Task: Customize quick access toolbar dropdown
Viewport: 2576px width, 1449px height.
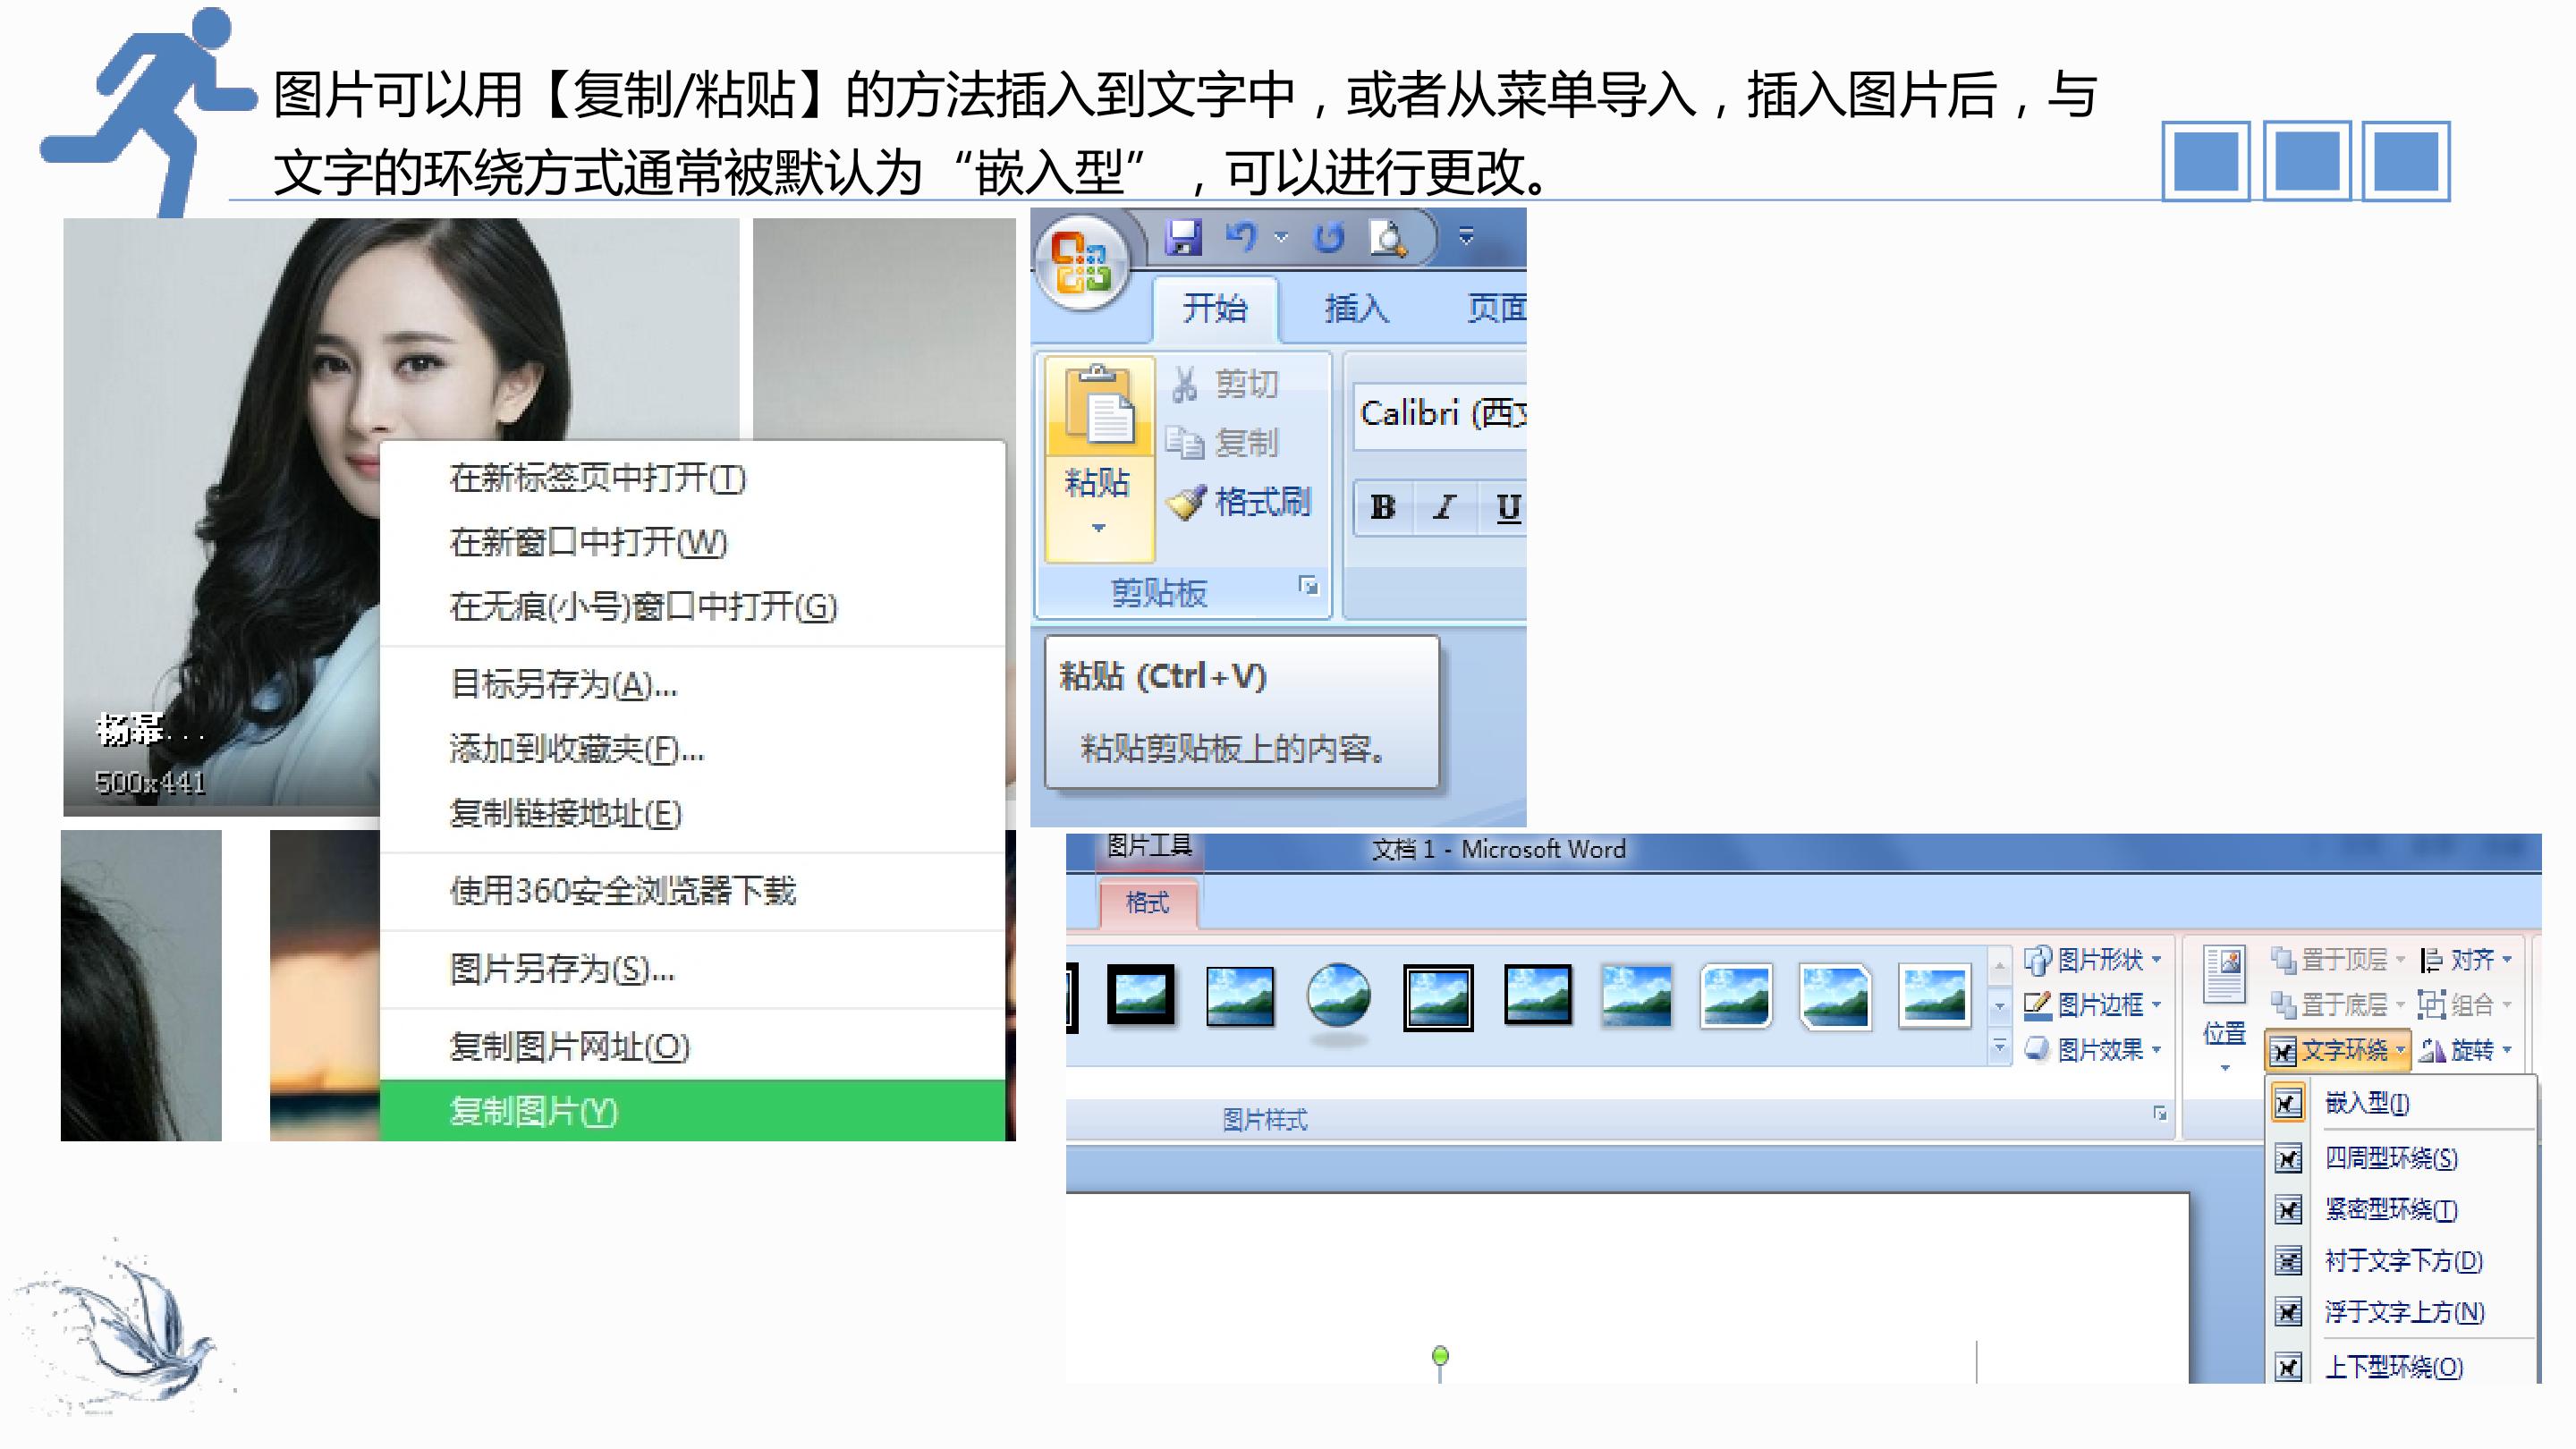Action: click(1466, 237)
